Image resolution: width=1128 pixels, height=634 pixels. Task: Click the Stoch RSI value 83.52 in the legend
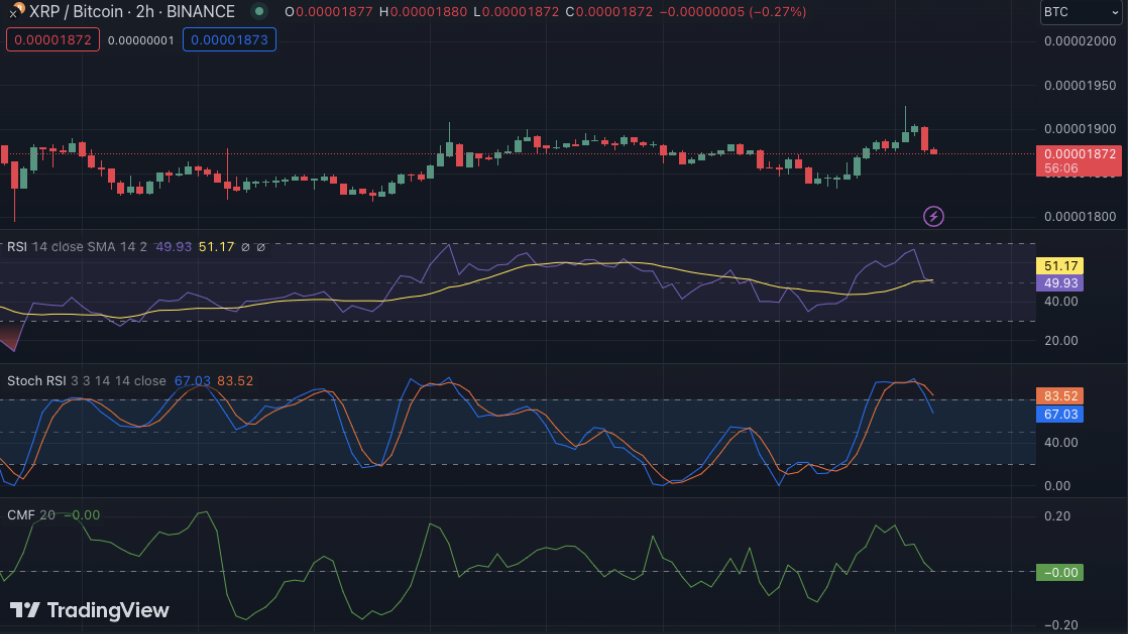pos(235,381)
